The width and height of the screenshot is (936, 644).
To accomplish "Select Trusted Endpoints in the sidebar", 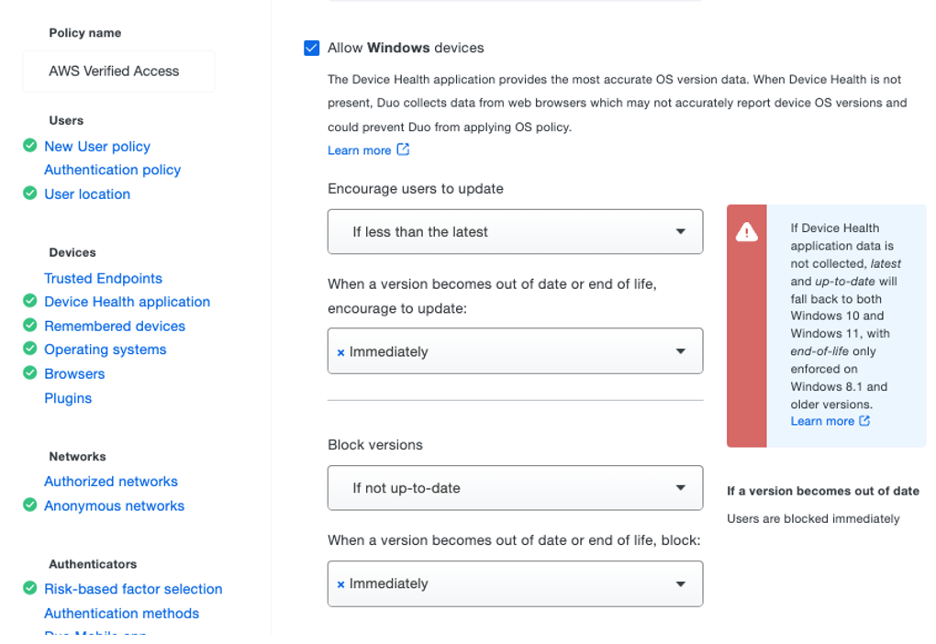I will click(103, 278).
